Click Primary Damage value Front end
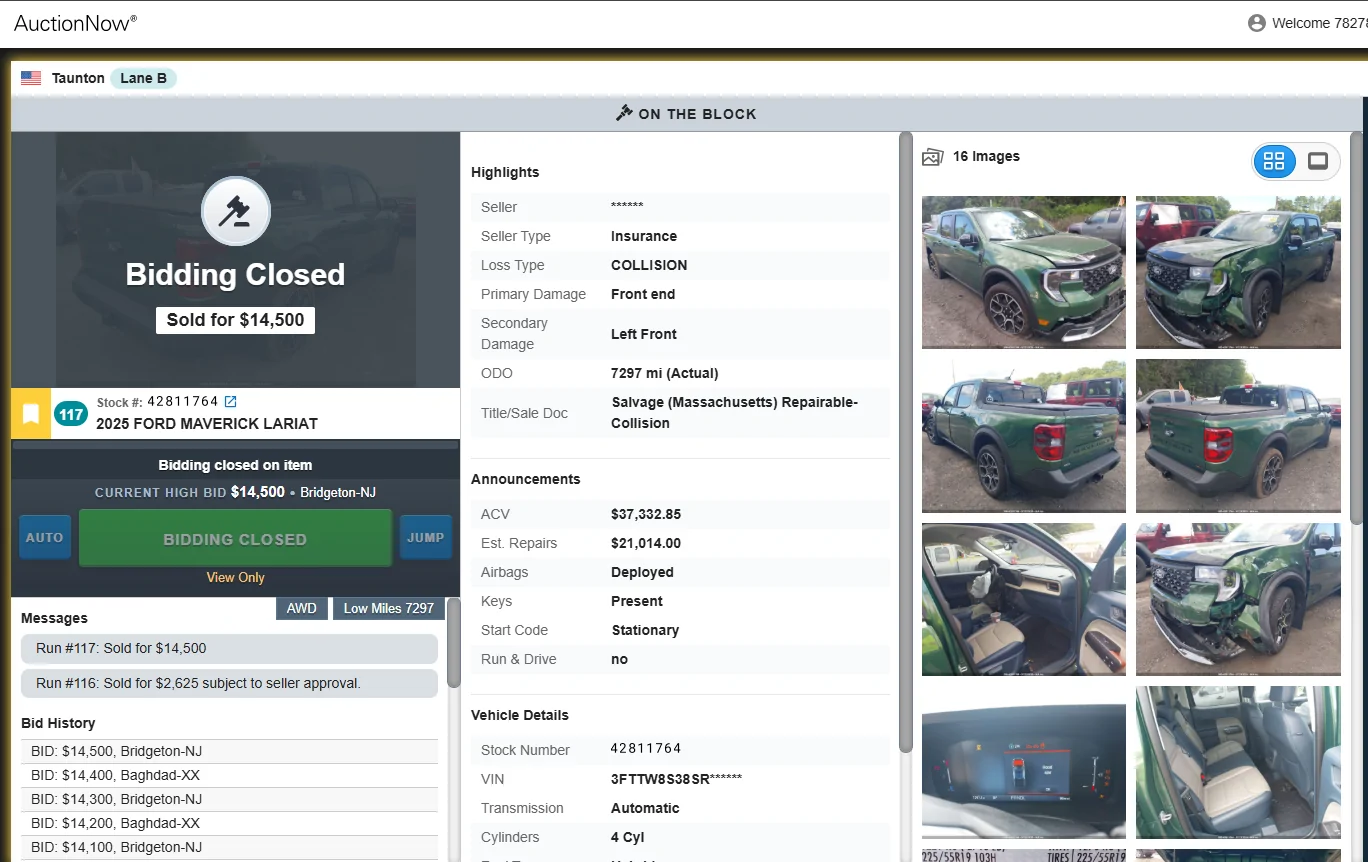Viewport: 1368px width, 862px height. pos(643,295)
